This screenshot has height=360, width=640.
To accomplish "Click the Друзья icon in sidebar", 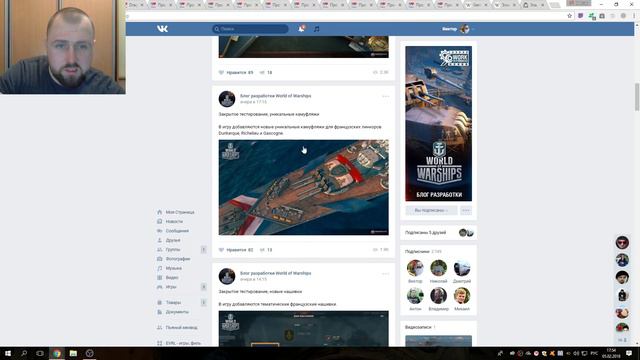I will pos(160,240).
